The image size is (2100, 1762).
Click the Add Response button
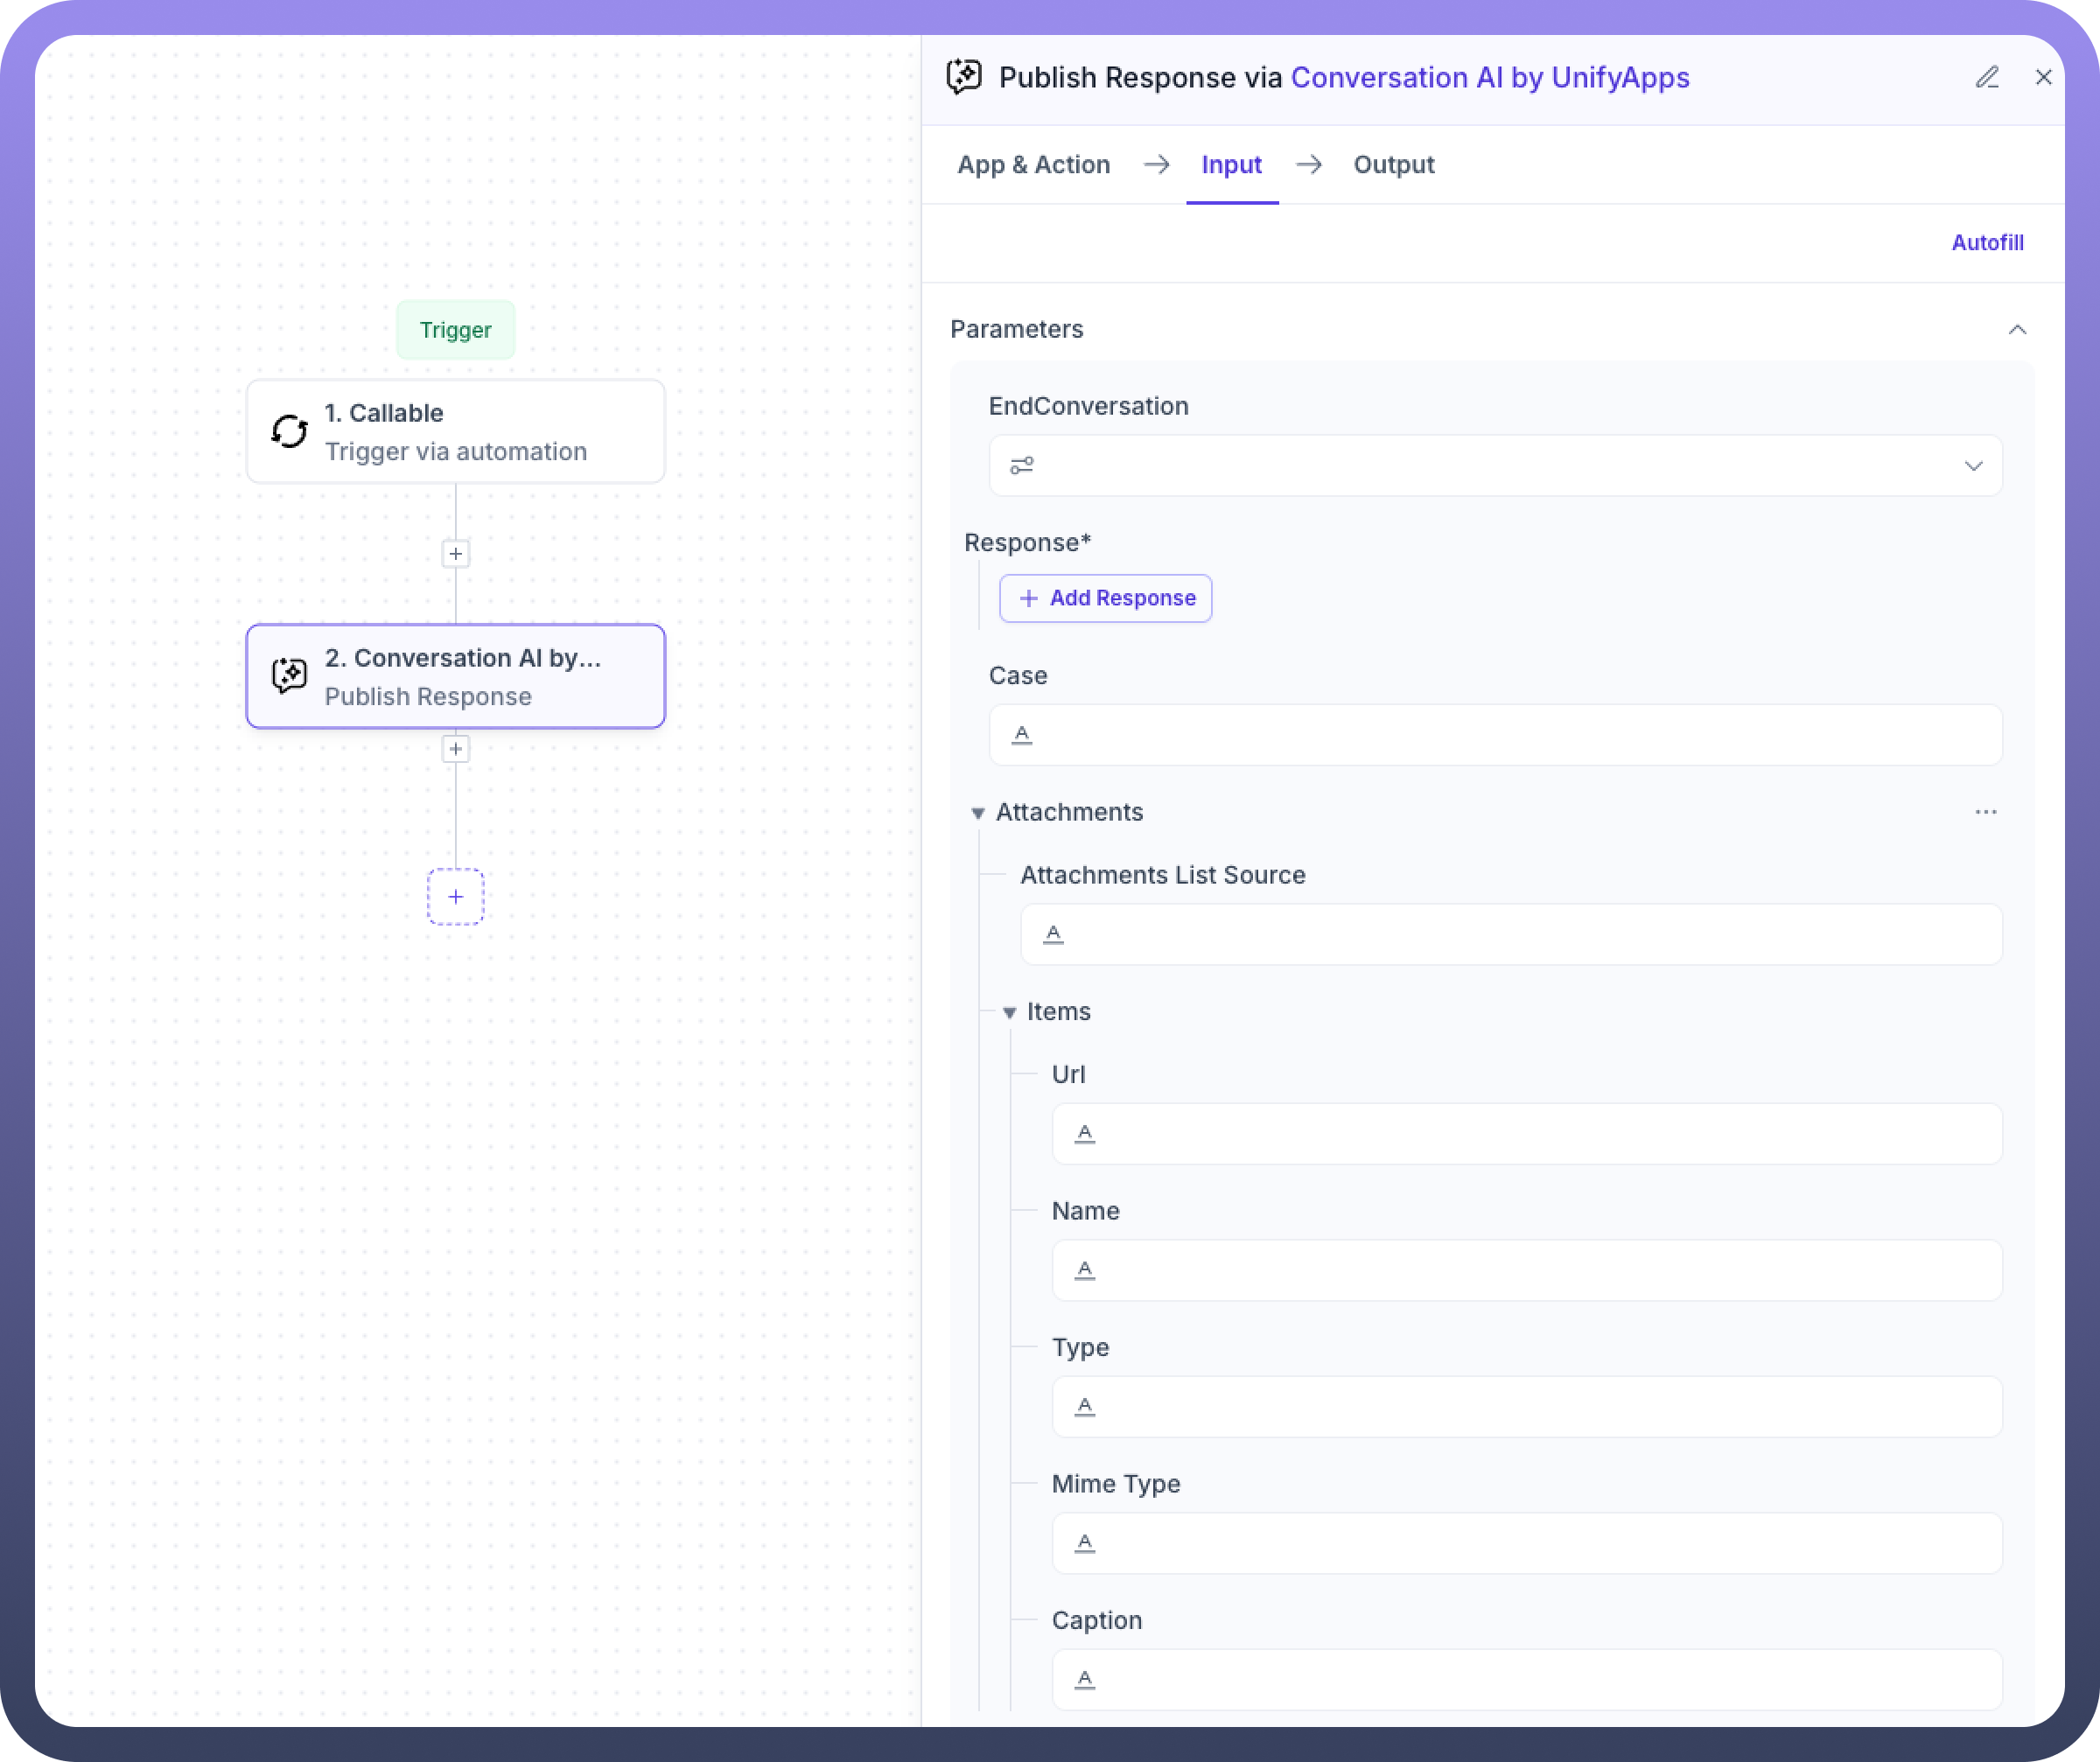tap(1105, 598)
